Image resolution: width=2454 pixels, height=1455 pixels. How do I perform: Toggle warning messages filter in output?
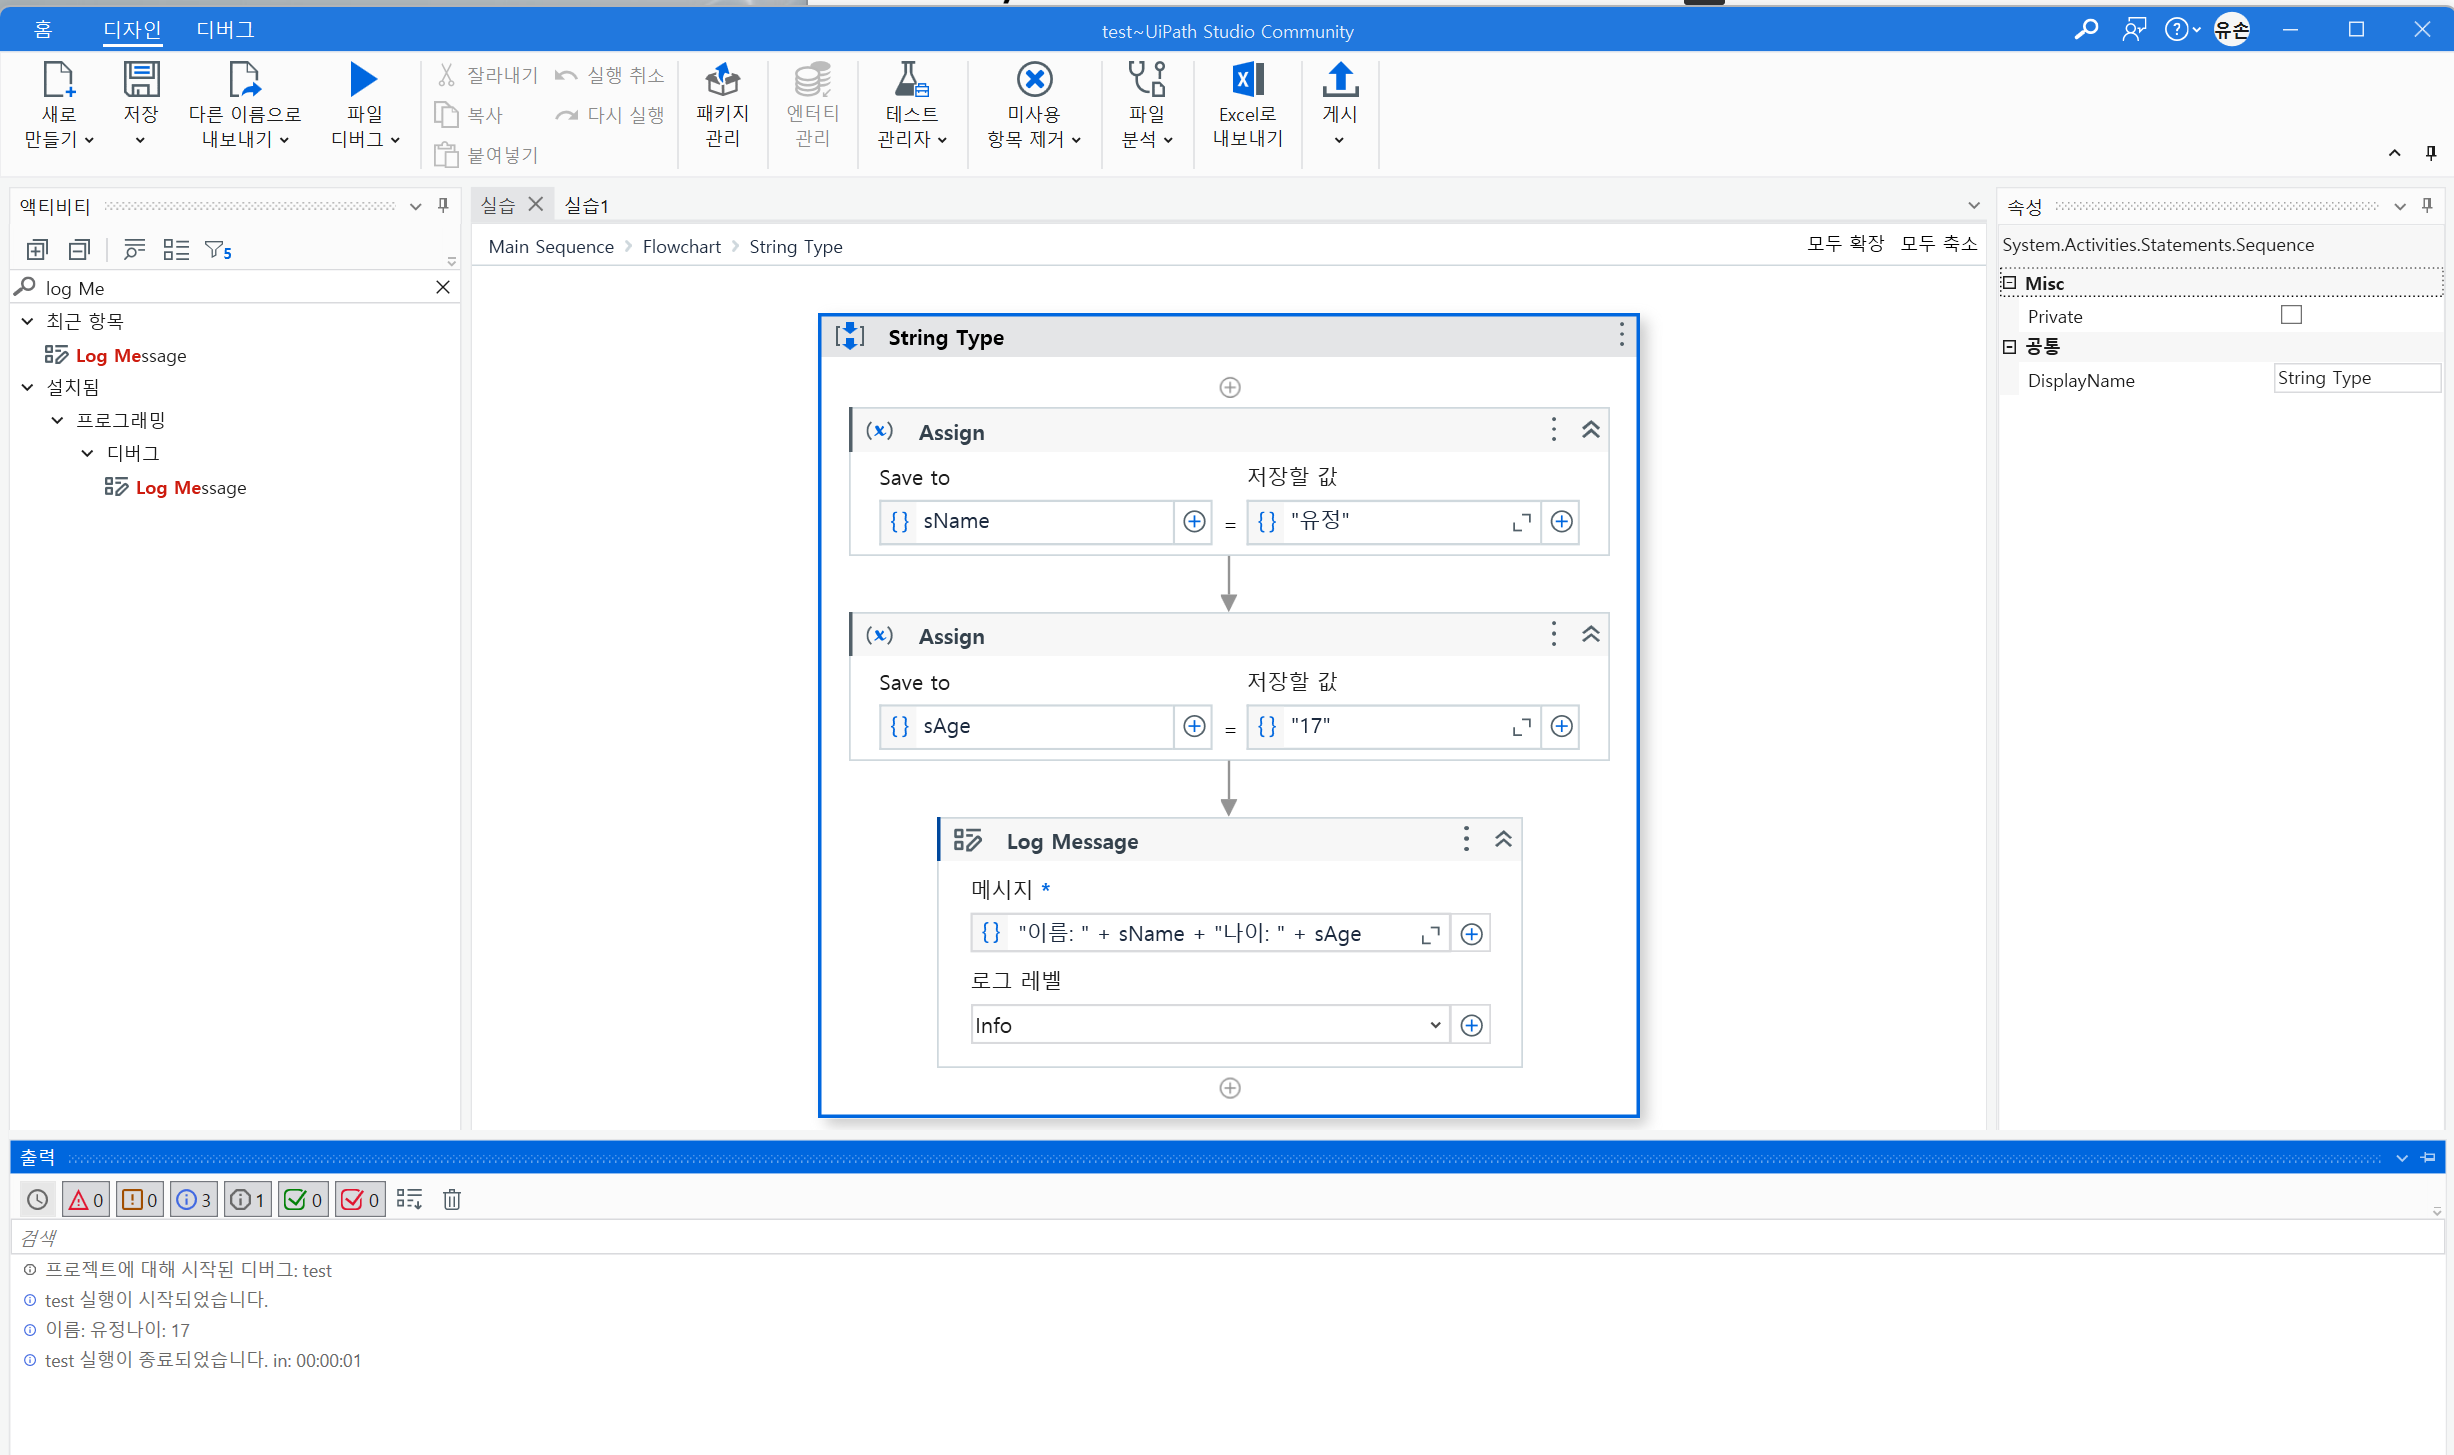pyautogui.click(x=140, y=1200)
